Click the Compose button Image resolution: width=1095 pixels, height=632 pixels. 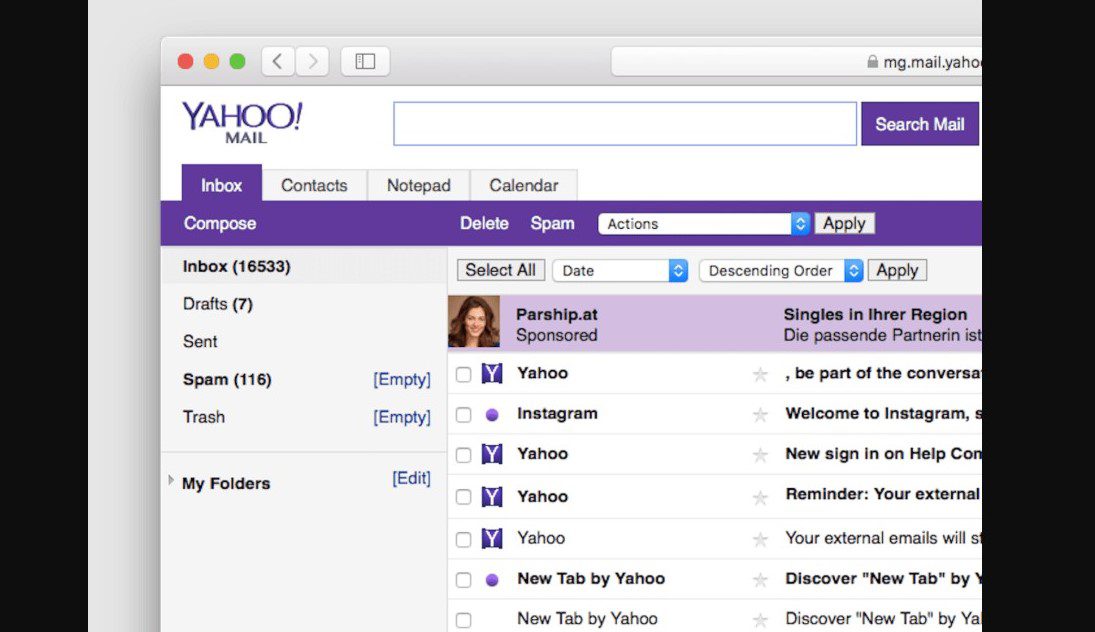[219, 224]
